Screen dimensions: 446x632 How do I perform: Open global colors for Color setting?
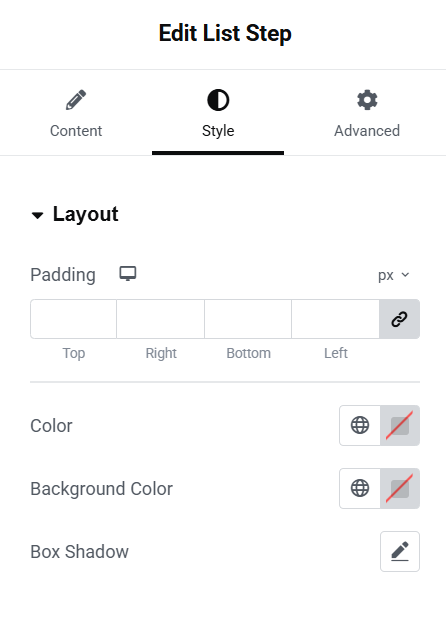tap(360, 425)
